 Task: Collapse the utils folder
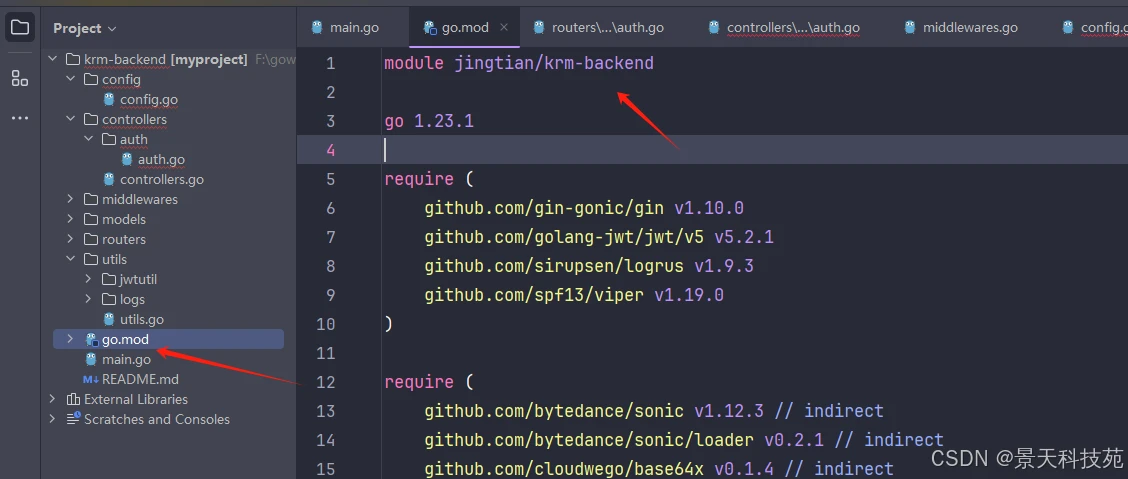click(x=70, y=259)
